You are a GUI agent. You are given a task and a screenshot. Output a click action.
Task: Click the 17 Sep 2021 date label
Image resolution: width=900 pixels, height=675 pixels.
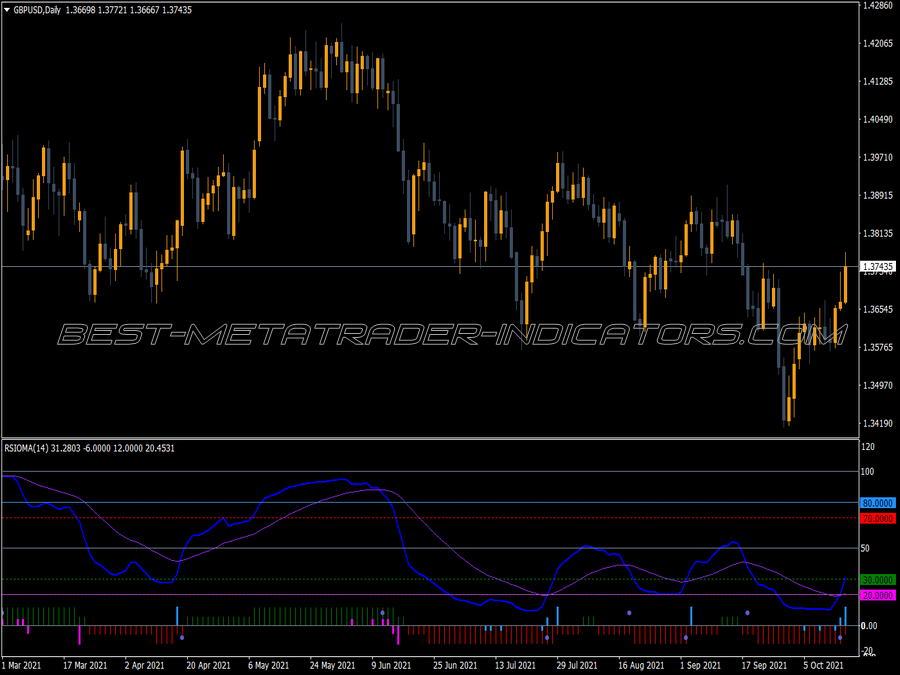[x=764, y=666]
